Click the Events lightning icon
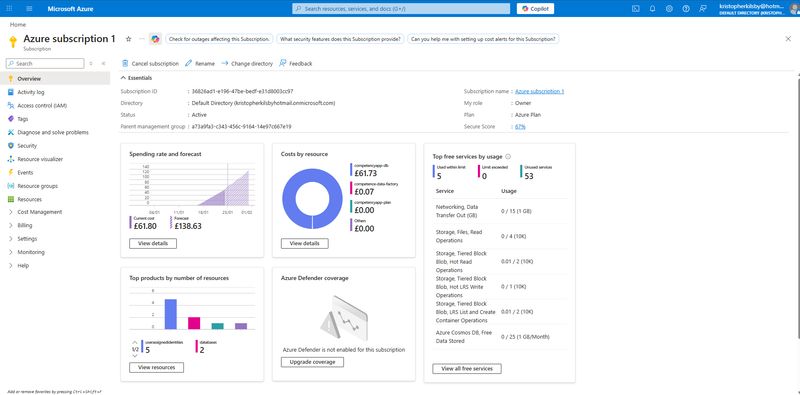 [x=11, y=172]
